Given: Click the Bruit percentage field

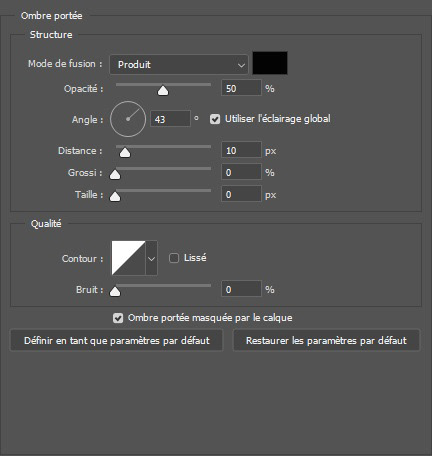Looking at the screenshot, I should click(241, 289).
